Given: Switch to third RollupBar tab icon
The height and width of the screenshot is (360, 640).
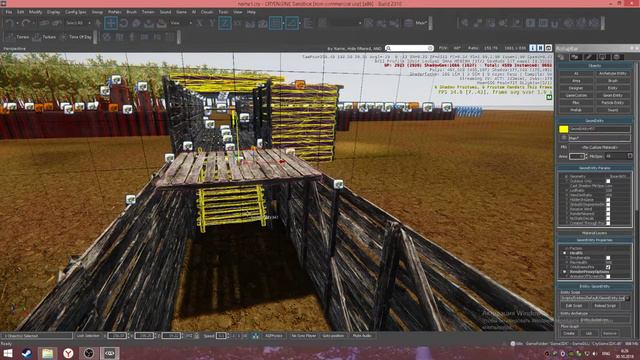Looking at the screenshot, I should (x=589, y=57).
